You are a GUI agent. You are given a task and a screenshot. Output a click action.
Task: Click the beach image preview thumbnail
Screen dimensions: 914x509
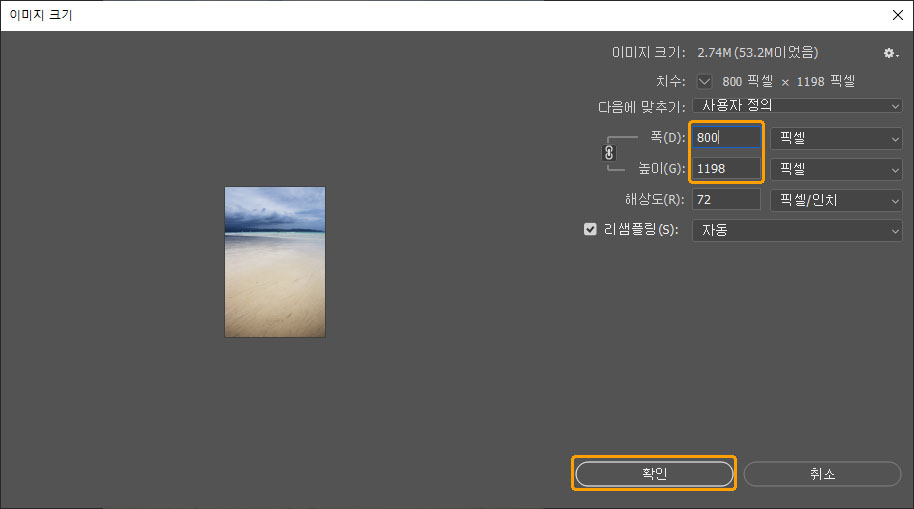pos(275,262)
